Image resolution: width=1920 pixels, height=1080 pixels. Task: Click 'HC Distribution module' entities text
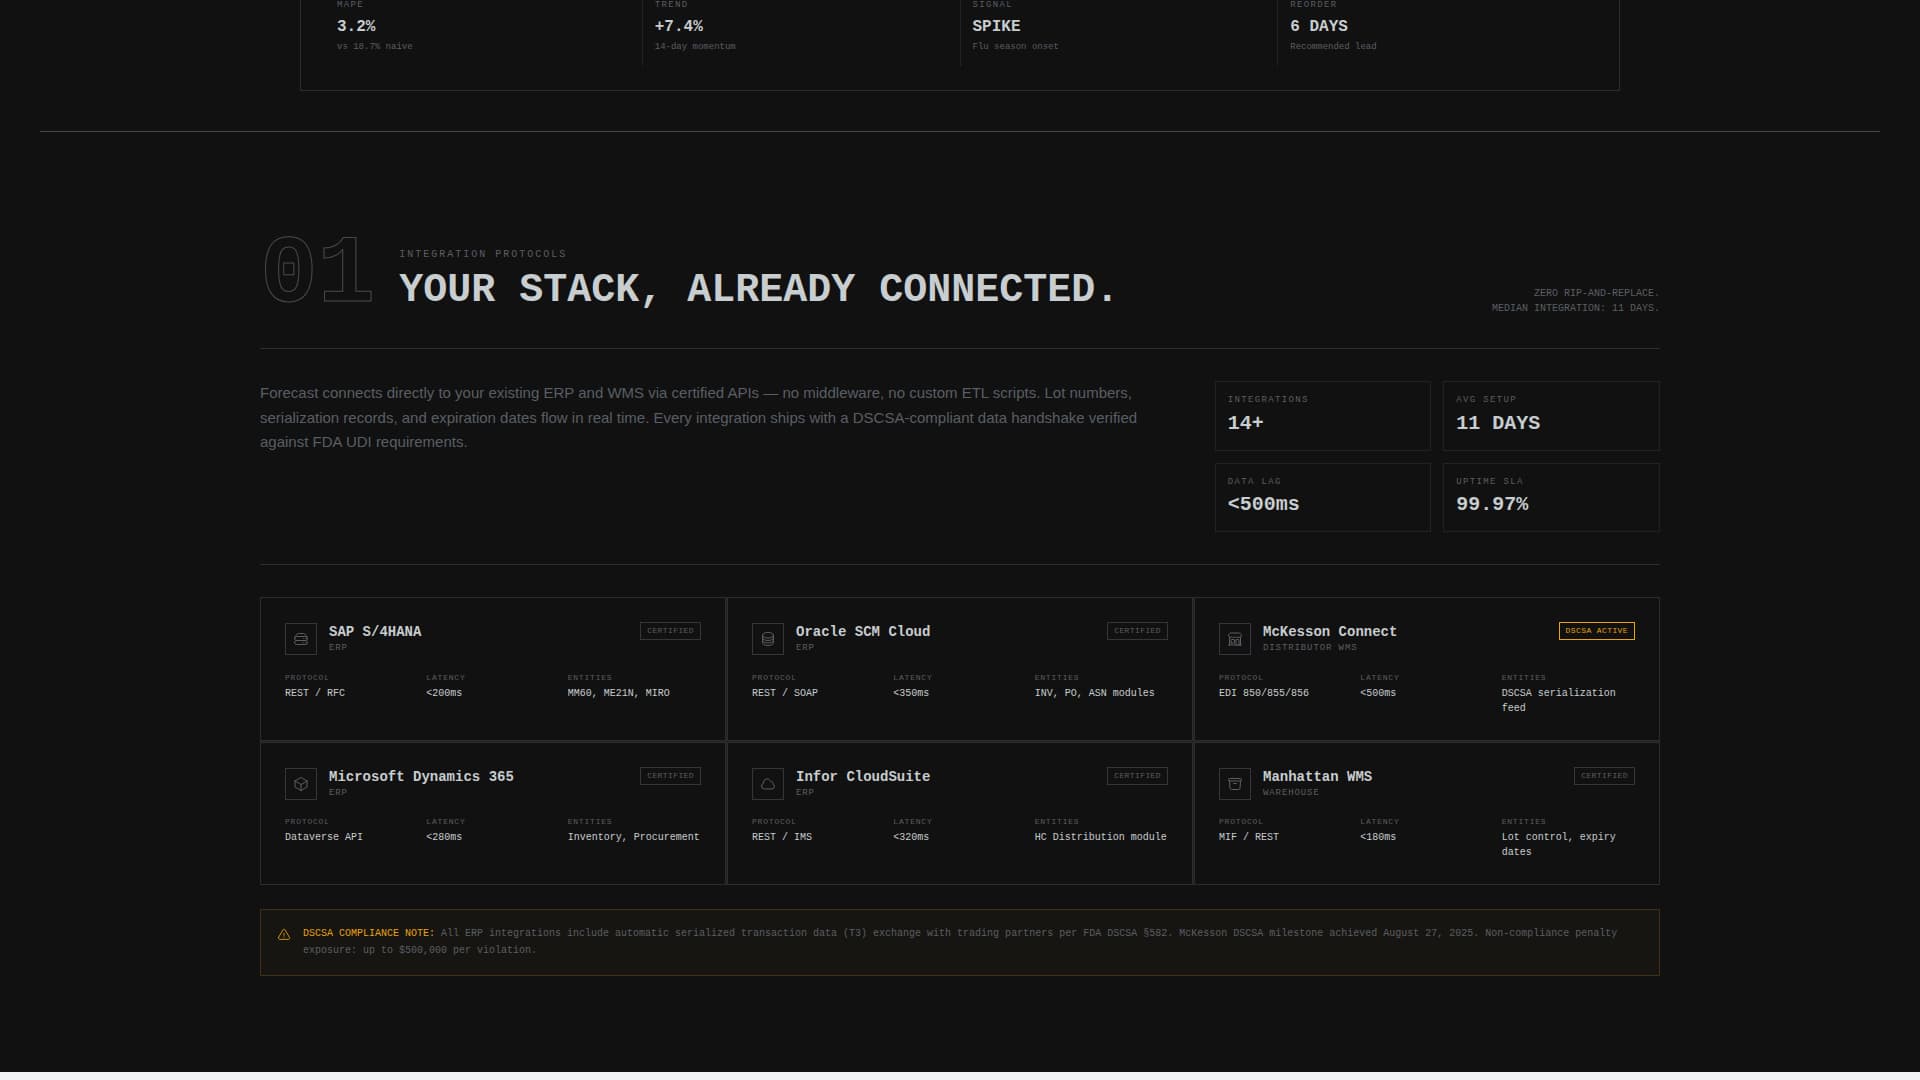coord(1100,837)
